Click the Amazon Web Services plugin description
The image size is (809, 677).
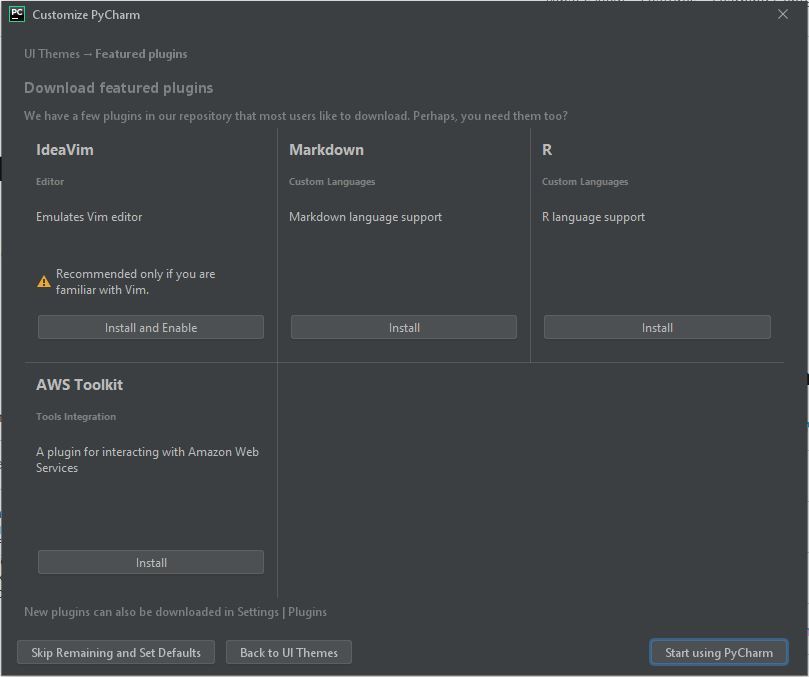click(x=147, y=459)
